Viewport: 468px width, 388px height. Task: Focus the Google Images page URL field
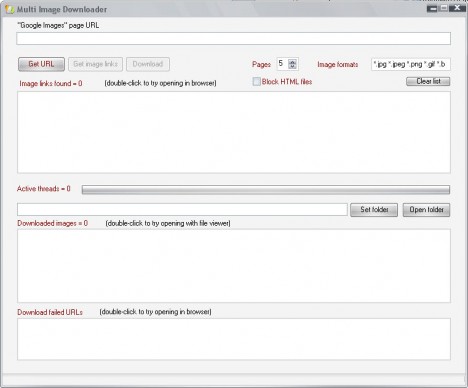[233, 38]
